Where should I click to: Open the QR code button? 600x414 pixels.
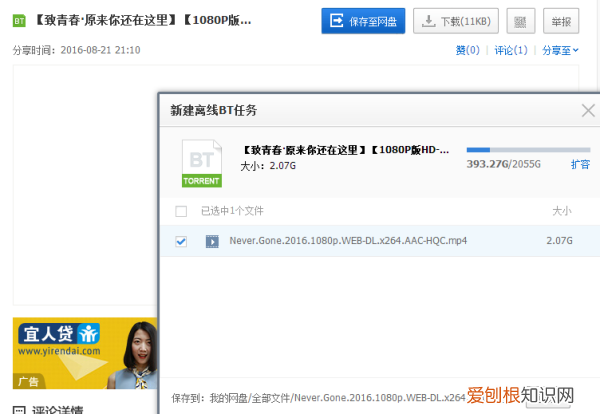tap(520, 21)
